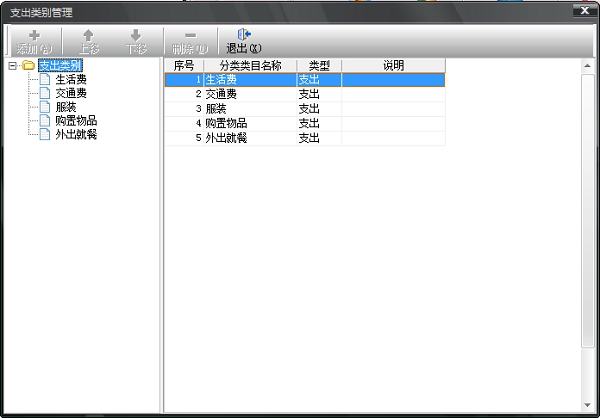Viewport: 600px width, 418px height.
Task: Click the sequence number 5 cell
Action: pyautogui.click(x=184, y=138)
